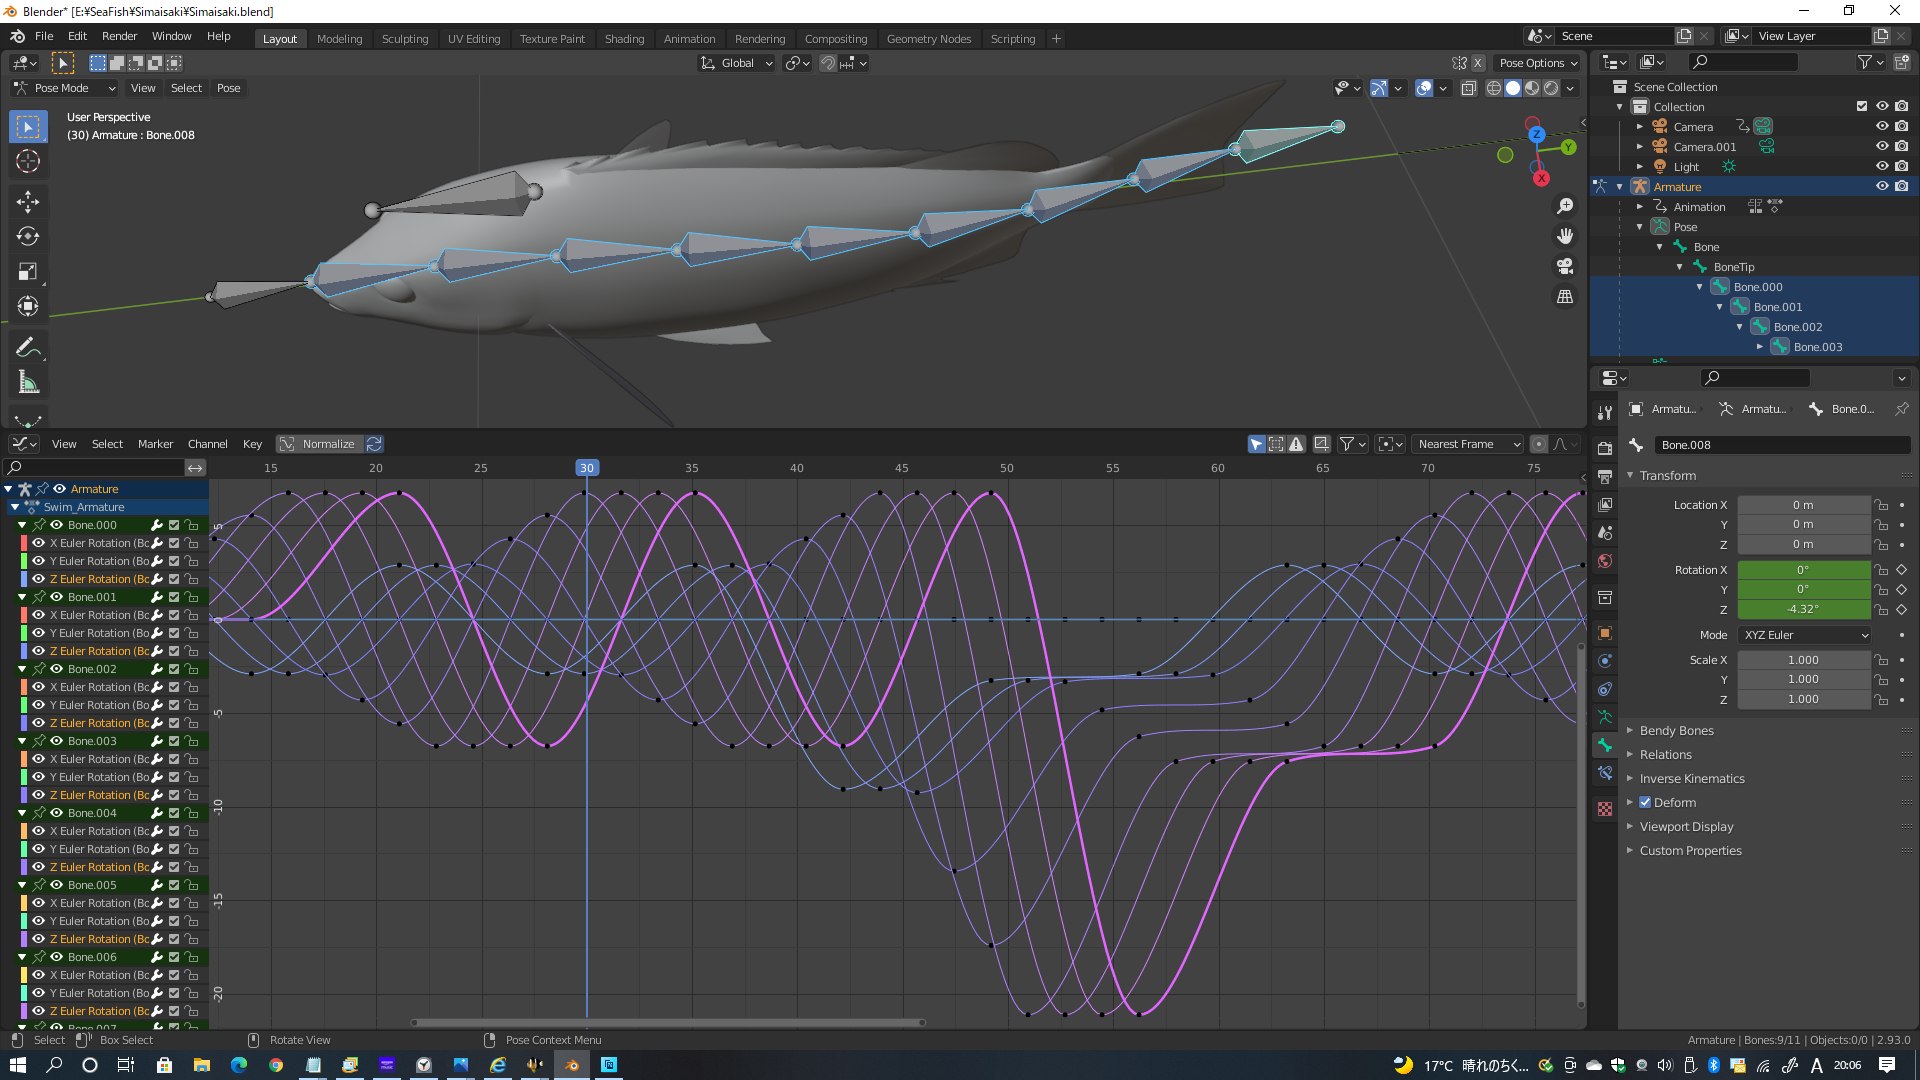The image size is (1920, 1080).
Task: Expand Bendy Bones panel
Action: tap(1676, 731)
